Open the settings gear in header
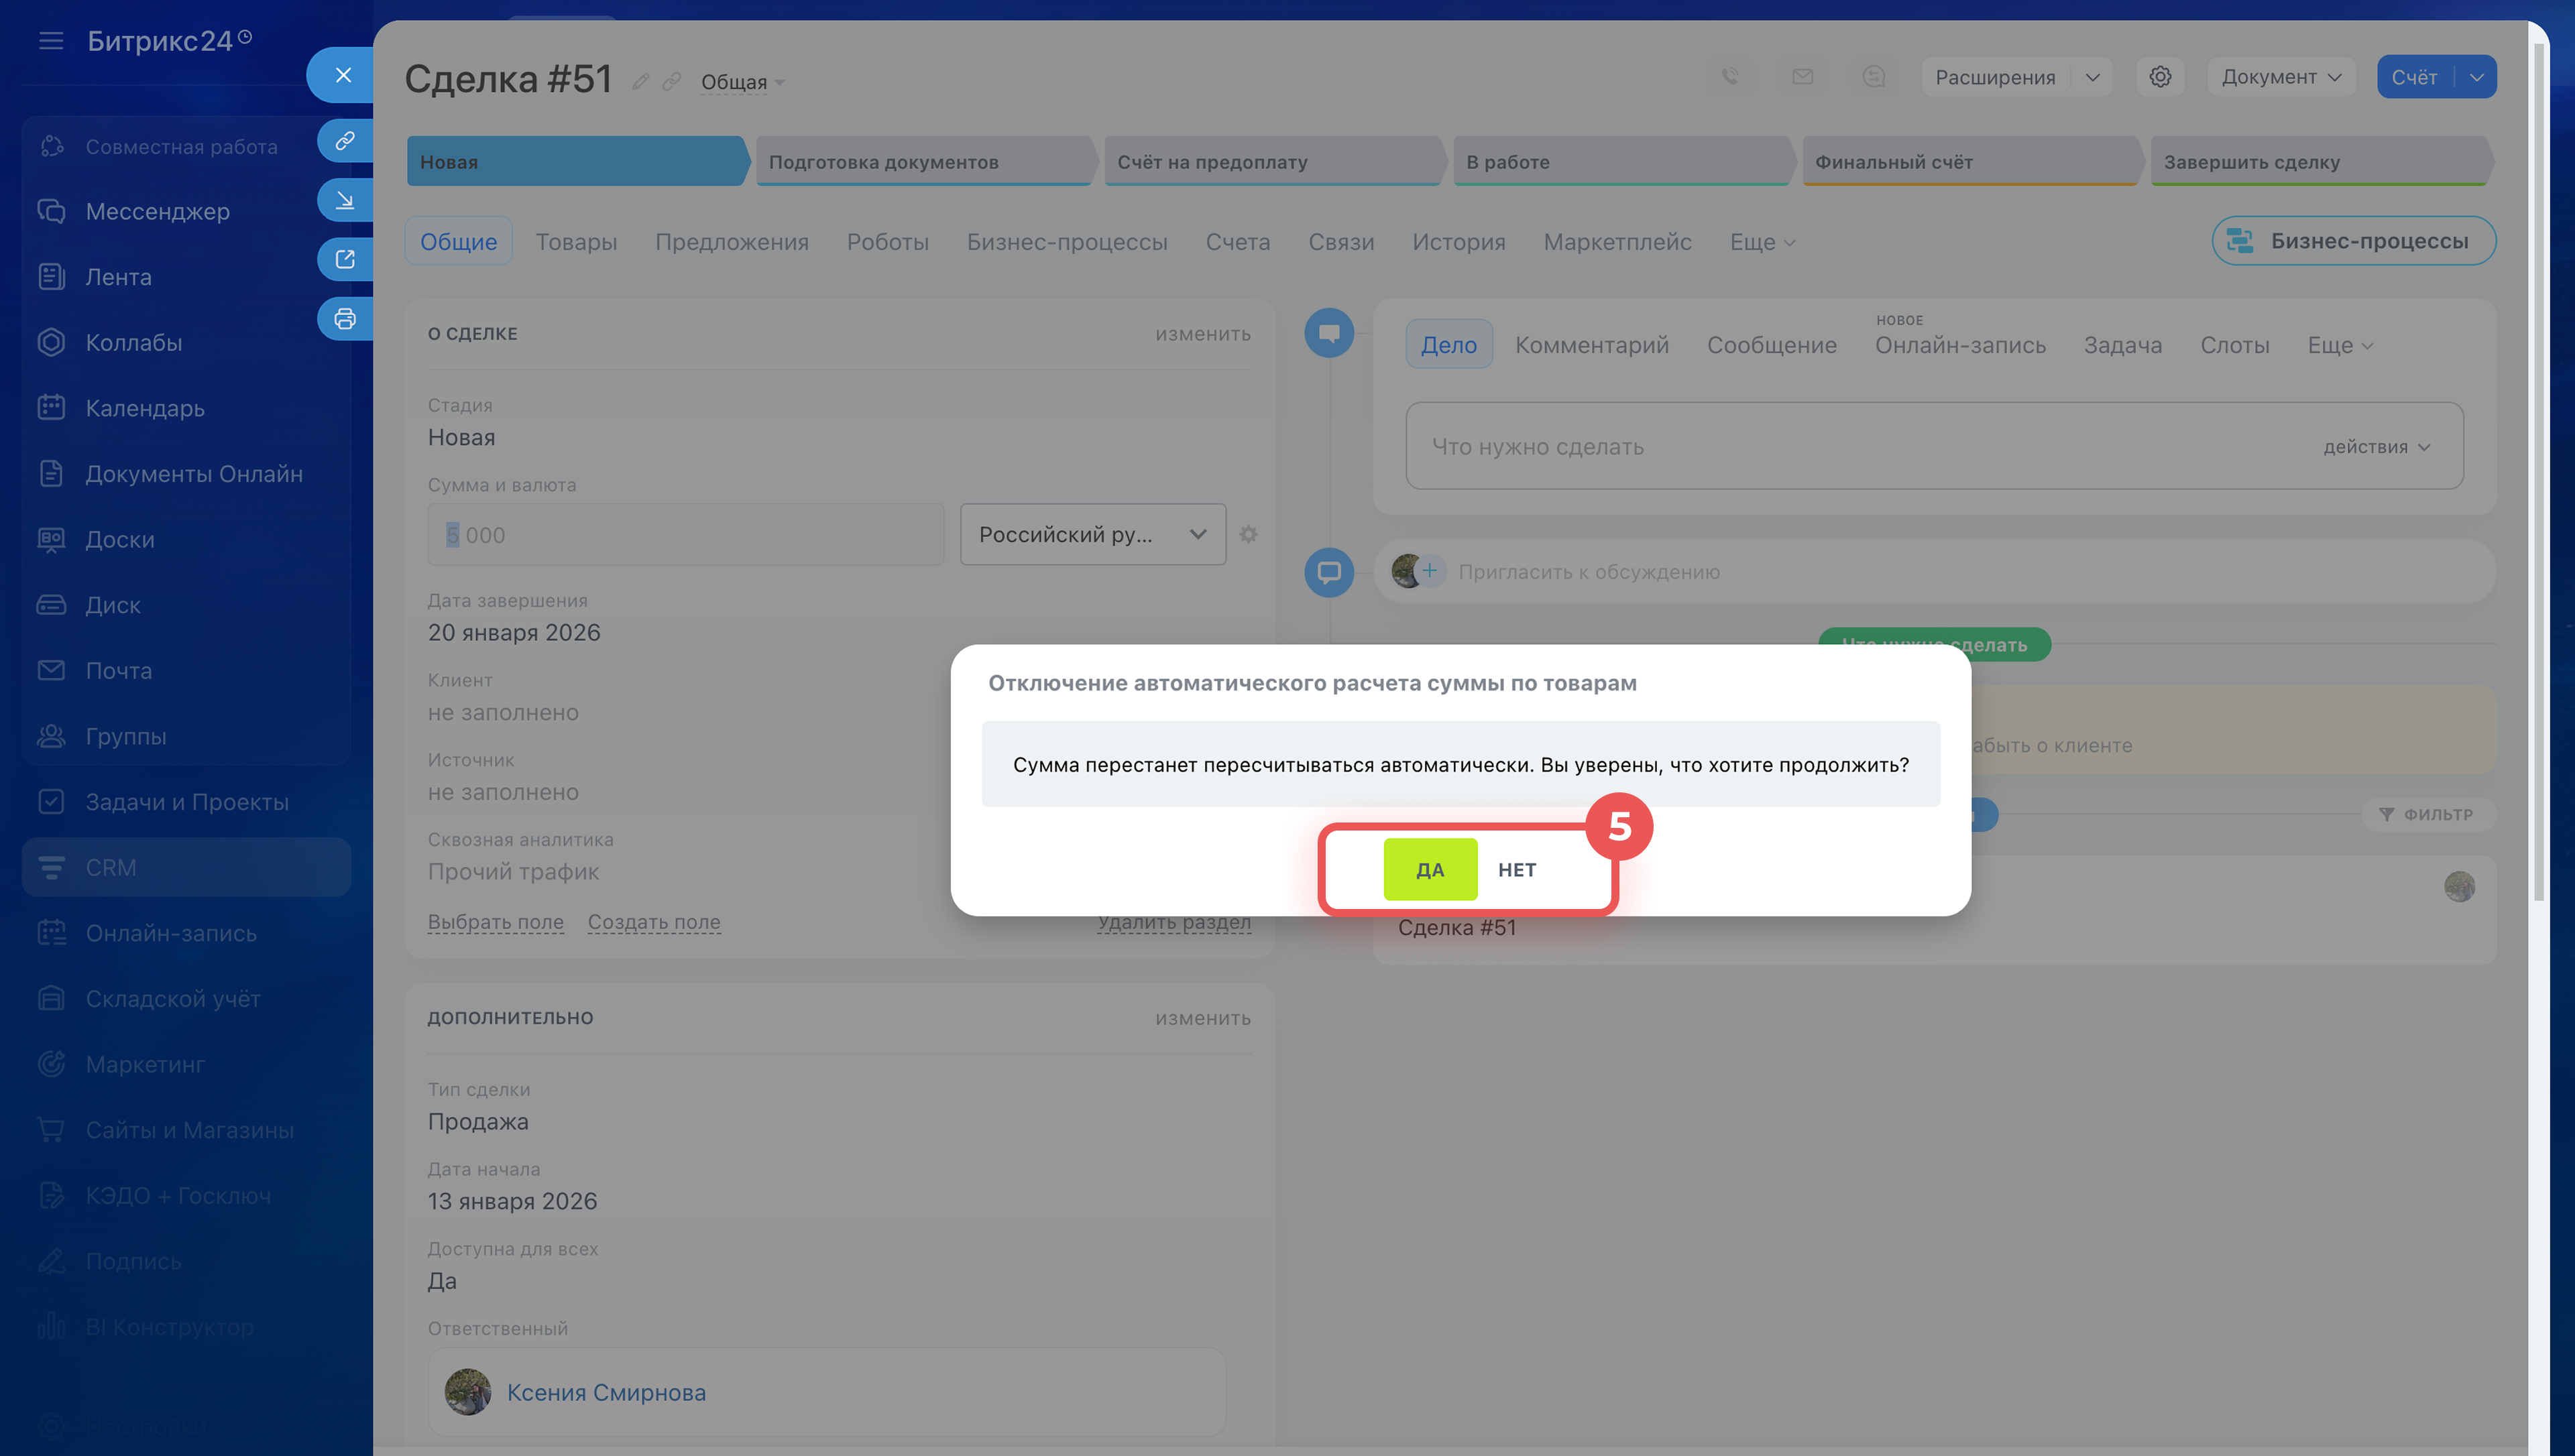Viewport: 2575px width, 1456px height. pos(2159,77)
